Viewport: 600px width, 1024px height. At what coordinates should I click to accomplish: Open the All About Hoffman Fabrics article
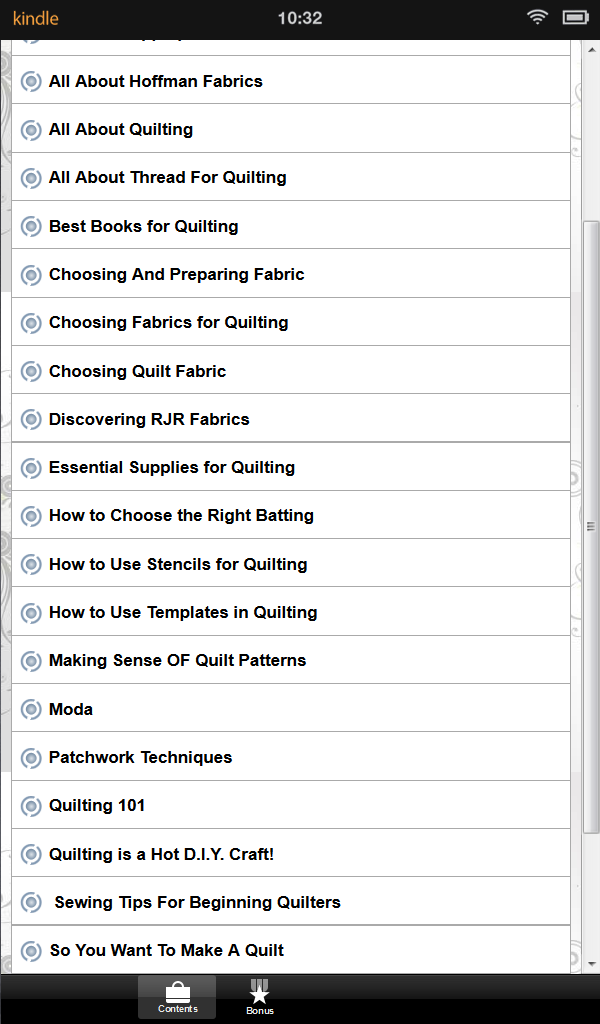(155, 81)
